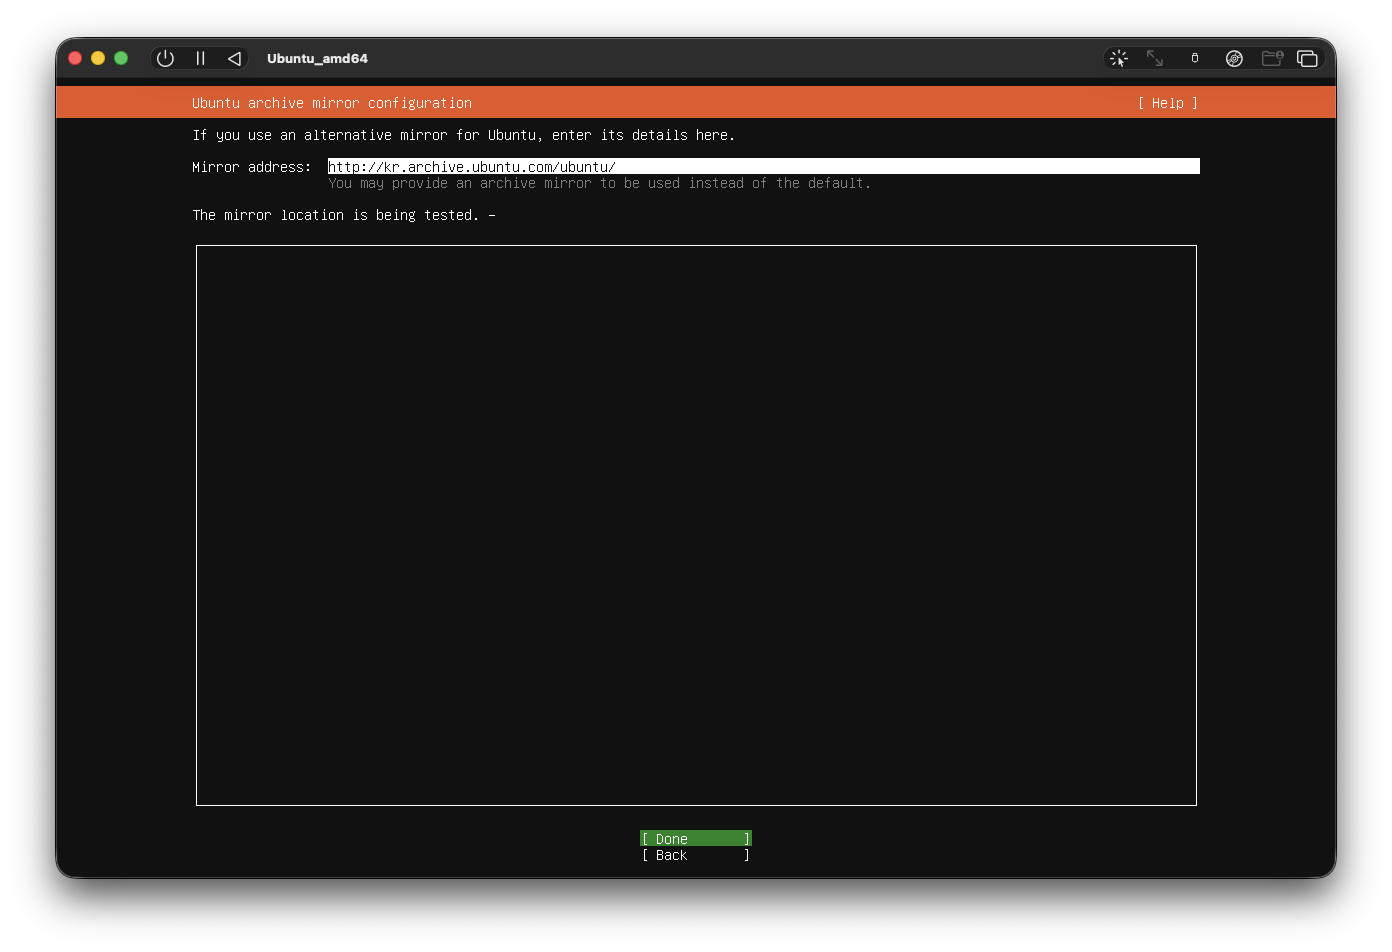This screenshot has height=952, width=1392.
Task: Restart the VM with the triangle icon
Action: coord(234,58)
